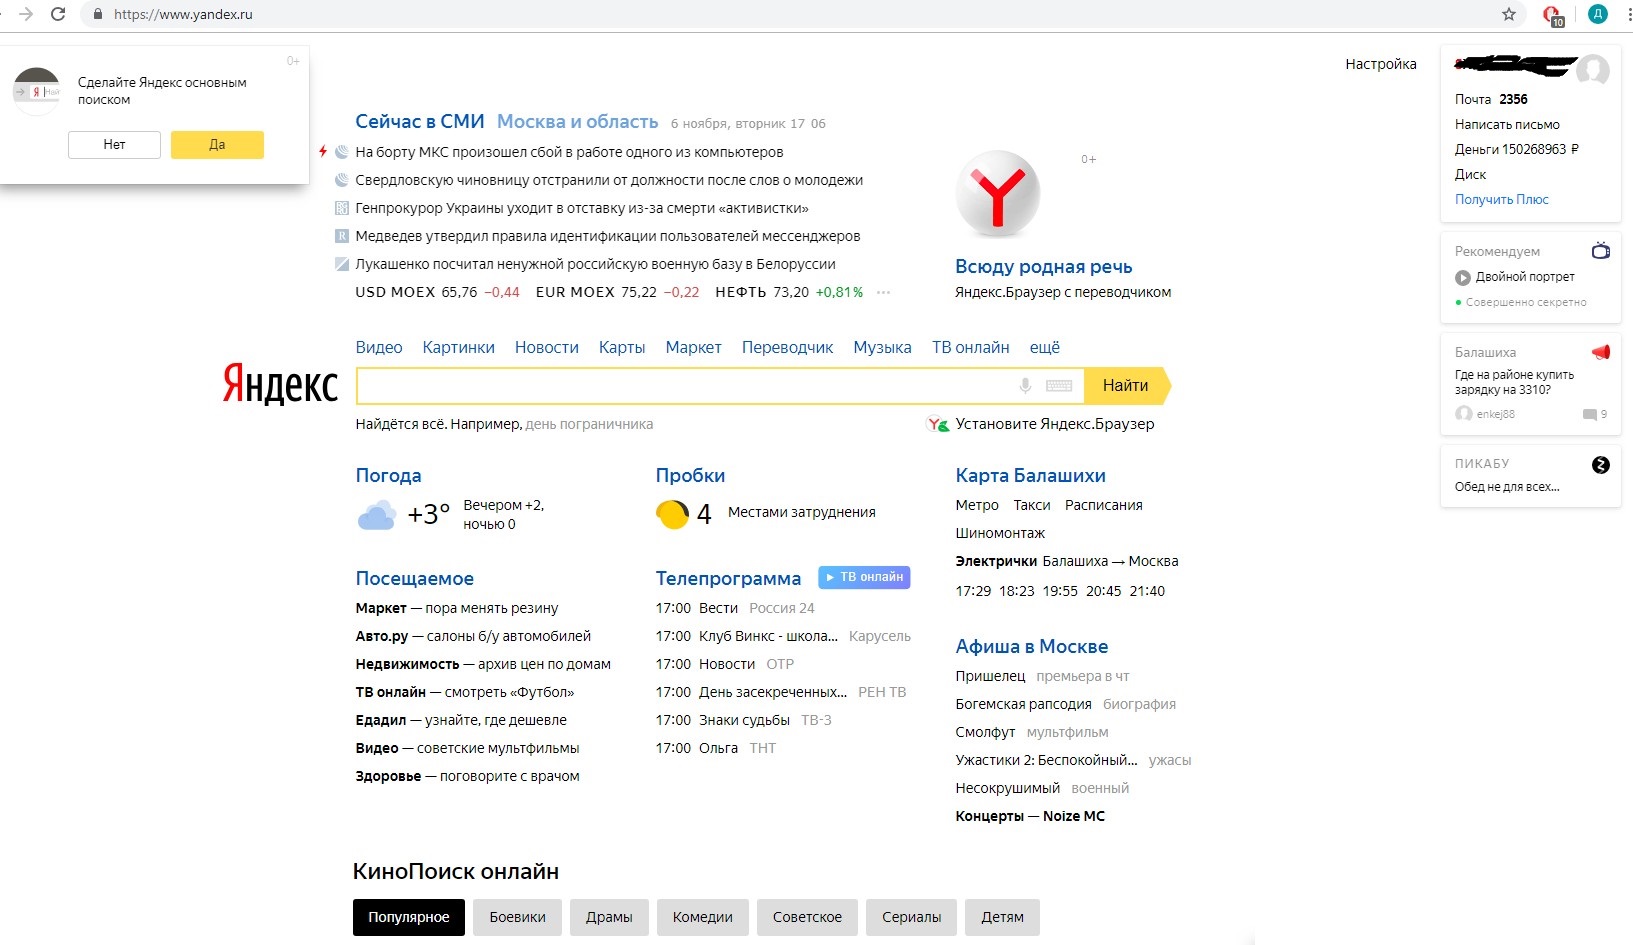The image size is (1633, 945).
Task: Click the ТВ онлайн blue button
Action: (865, 577)
